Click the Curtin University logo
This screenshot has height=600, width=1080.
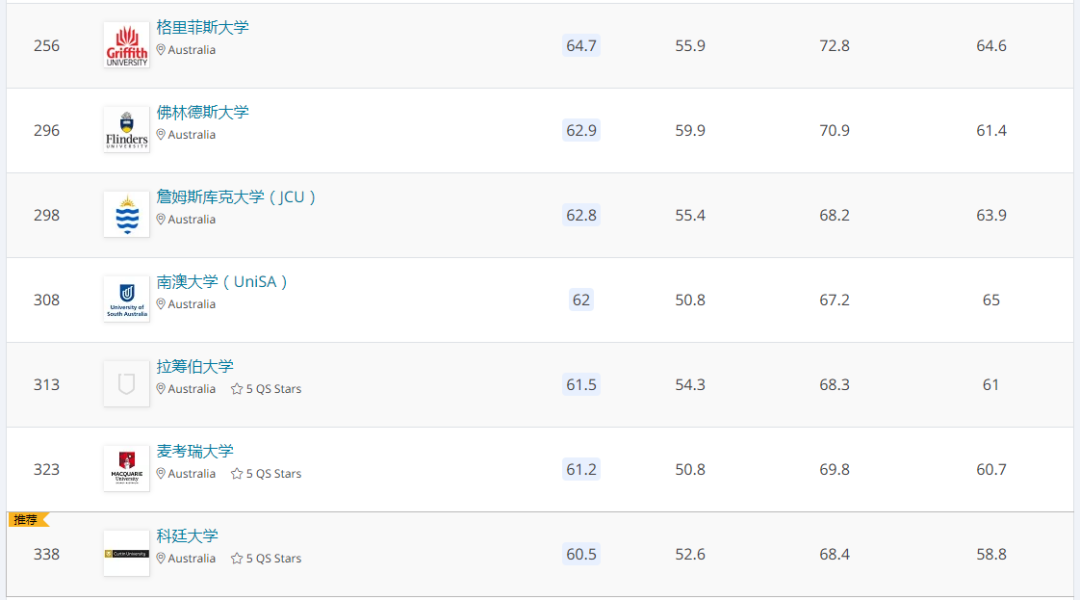(x=126, y=553)
